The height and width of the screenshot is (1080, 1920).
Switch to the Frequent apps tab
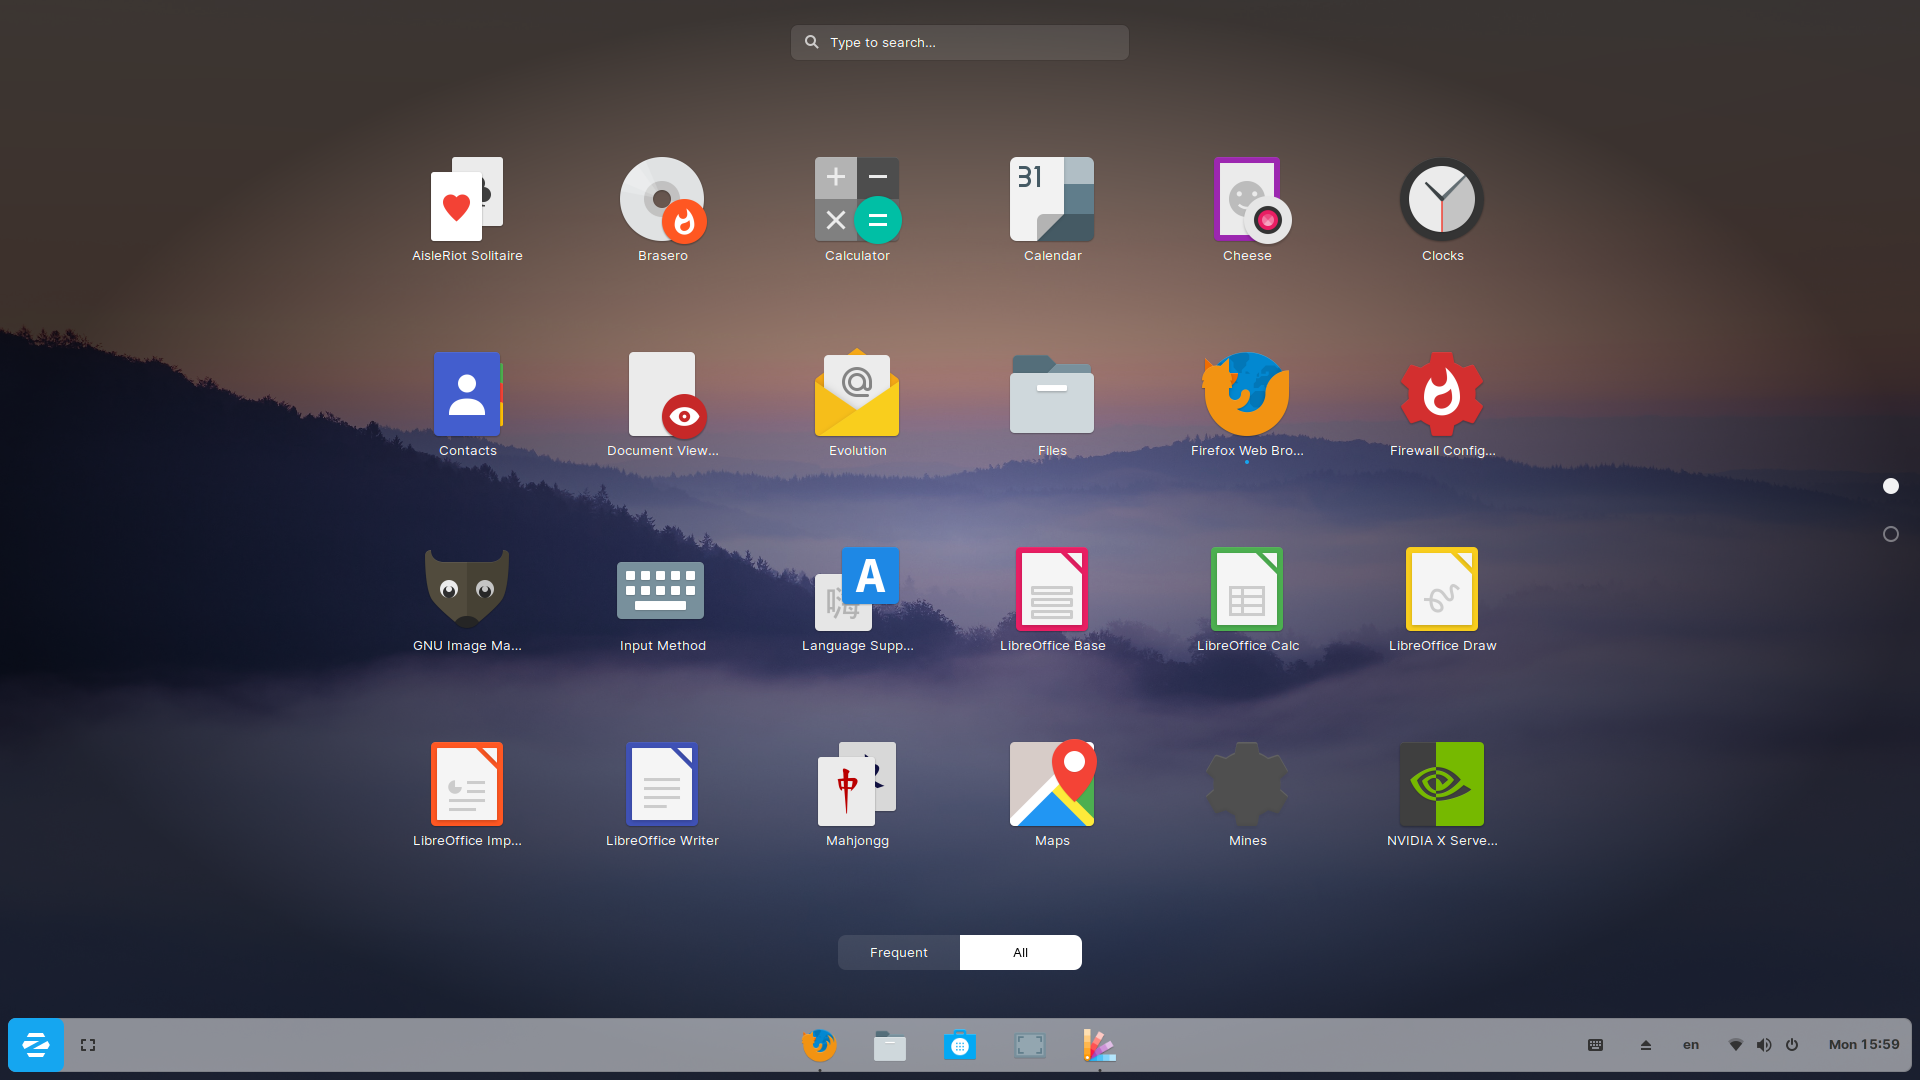(x=899, y=952)
